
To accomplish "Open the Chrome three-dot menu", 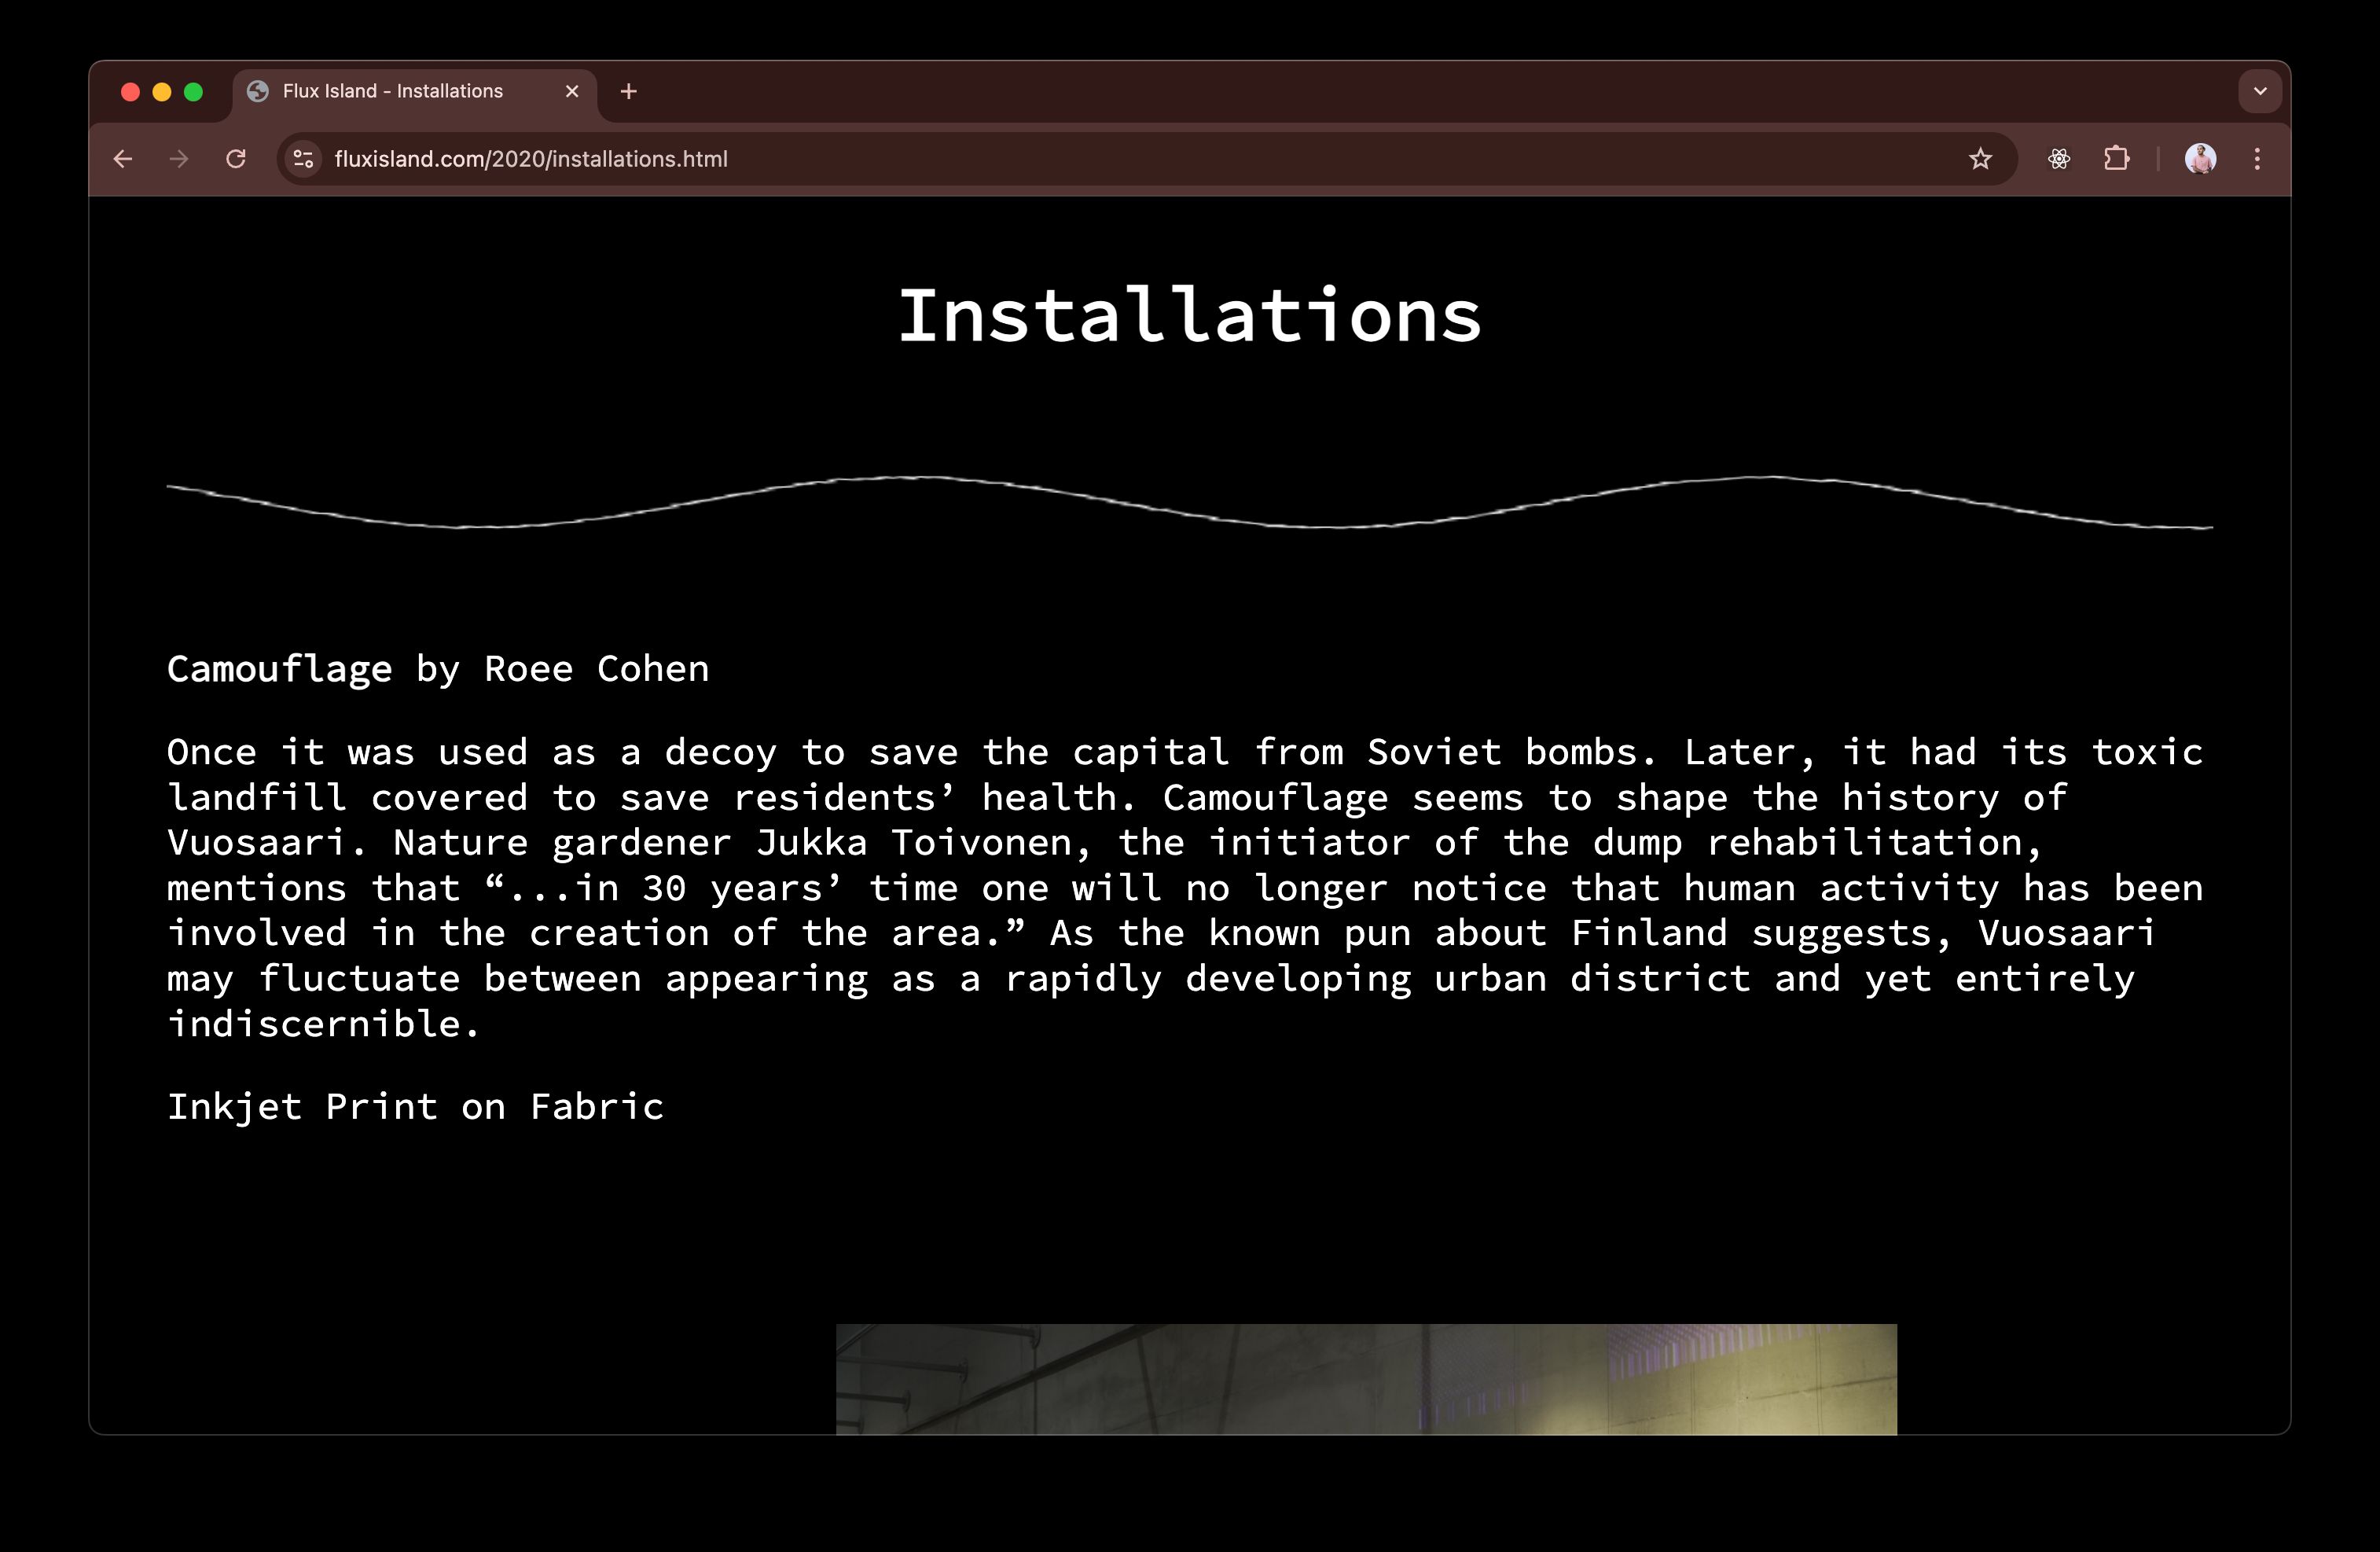I will tap(2257, 159).
